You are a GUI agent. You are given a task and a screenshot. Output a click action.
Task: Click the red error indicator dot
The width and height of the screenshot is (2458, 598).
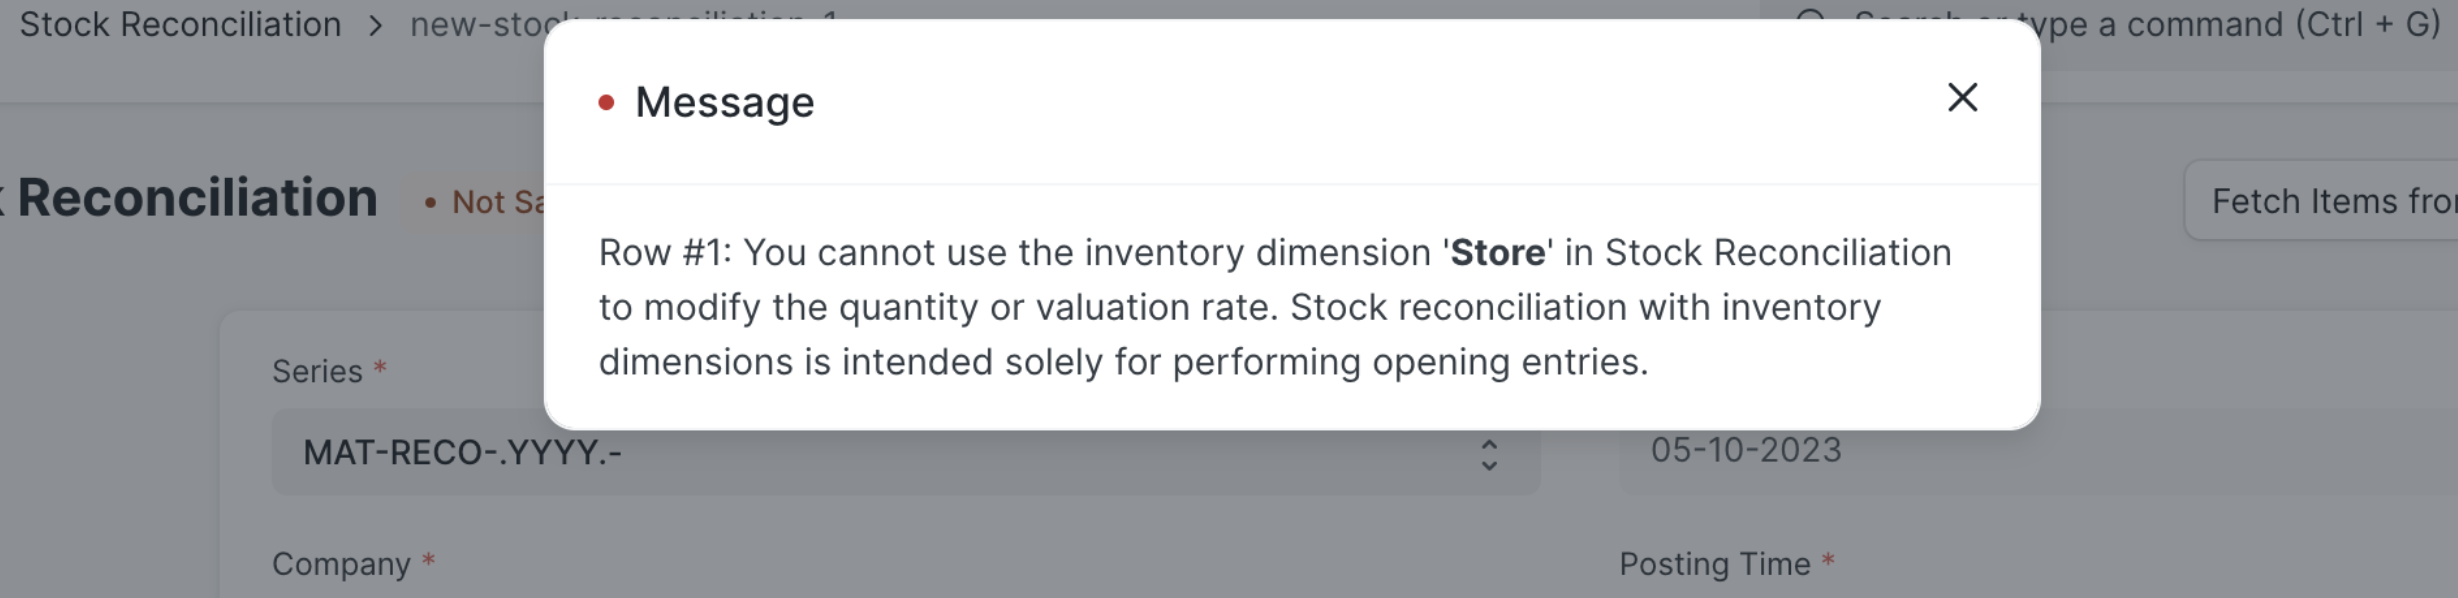tap(606, 103)
